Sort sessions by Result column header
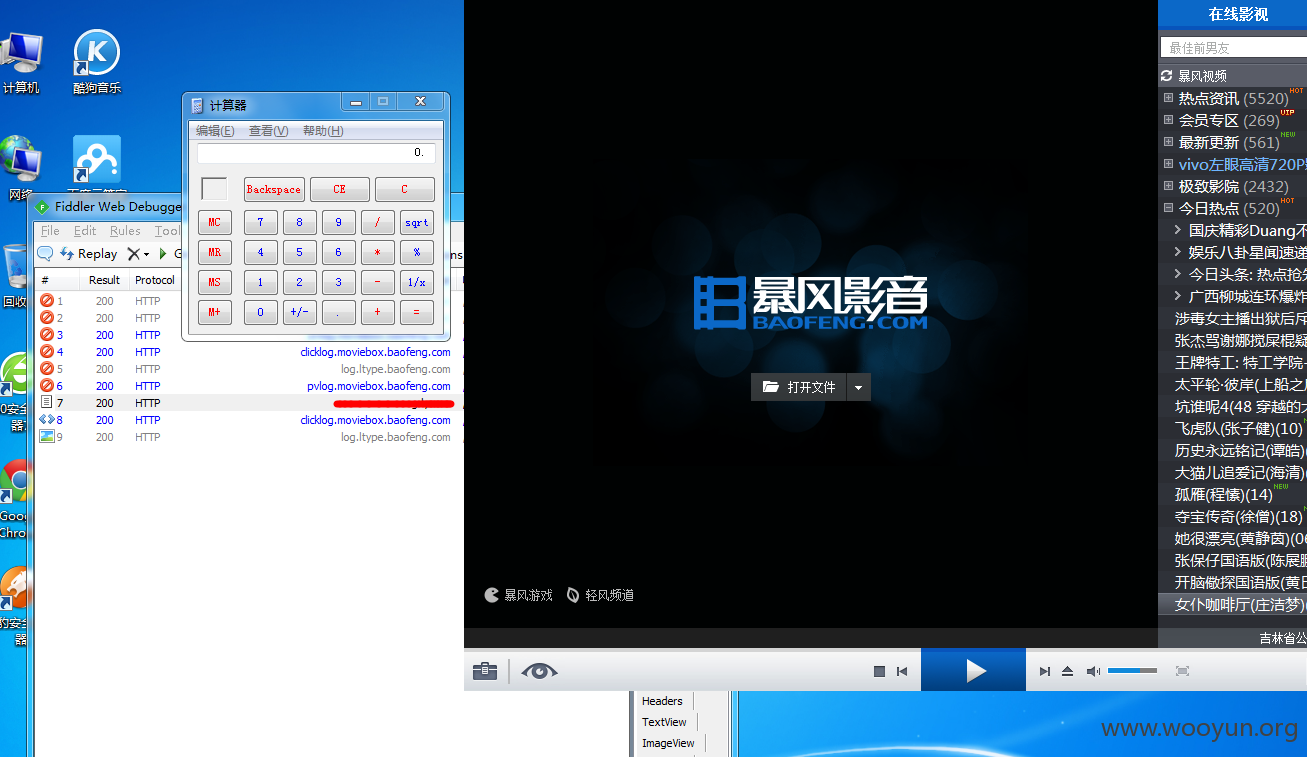Viewport: 1307px width, 757px height. [x=104, y=280]
